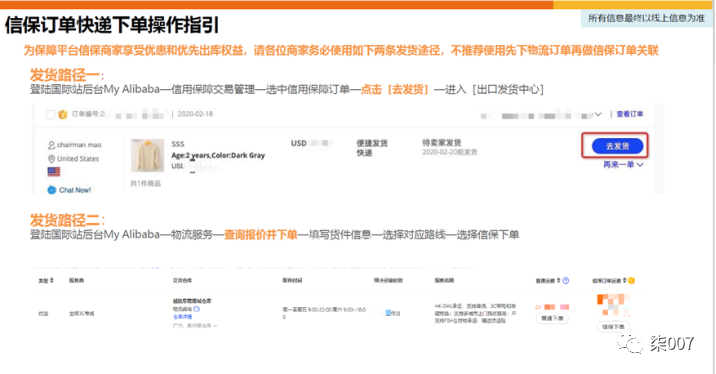Click the Chat Now bubble icon
Viewport: 716px width, 374px height.
(52, 190)
